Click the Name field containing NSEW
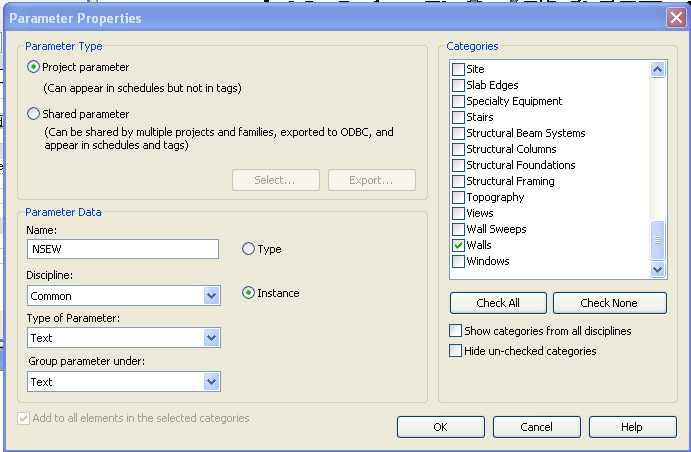This screenshot has width=691, height=452. [122, 249]
